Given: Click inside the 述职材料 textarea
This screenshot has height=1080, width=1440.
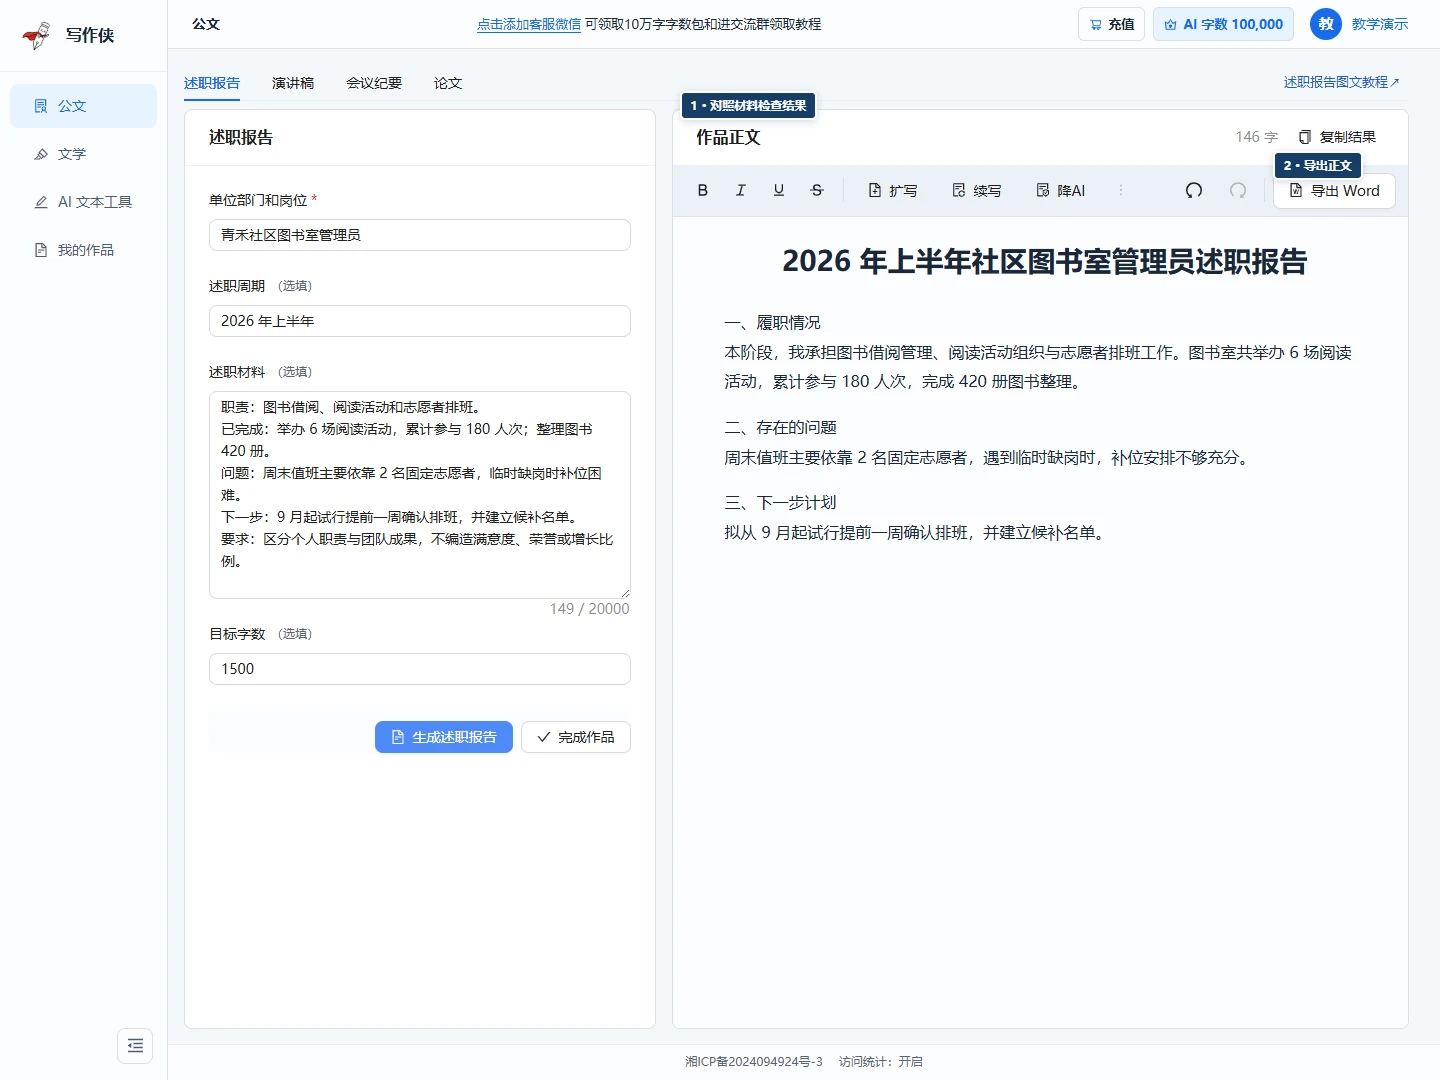Looking at the screenshot, I should [420, 495].
